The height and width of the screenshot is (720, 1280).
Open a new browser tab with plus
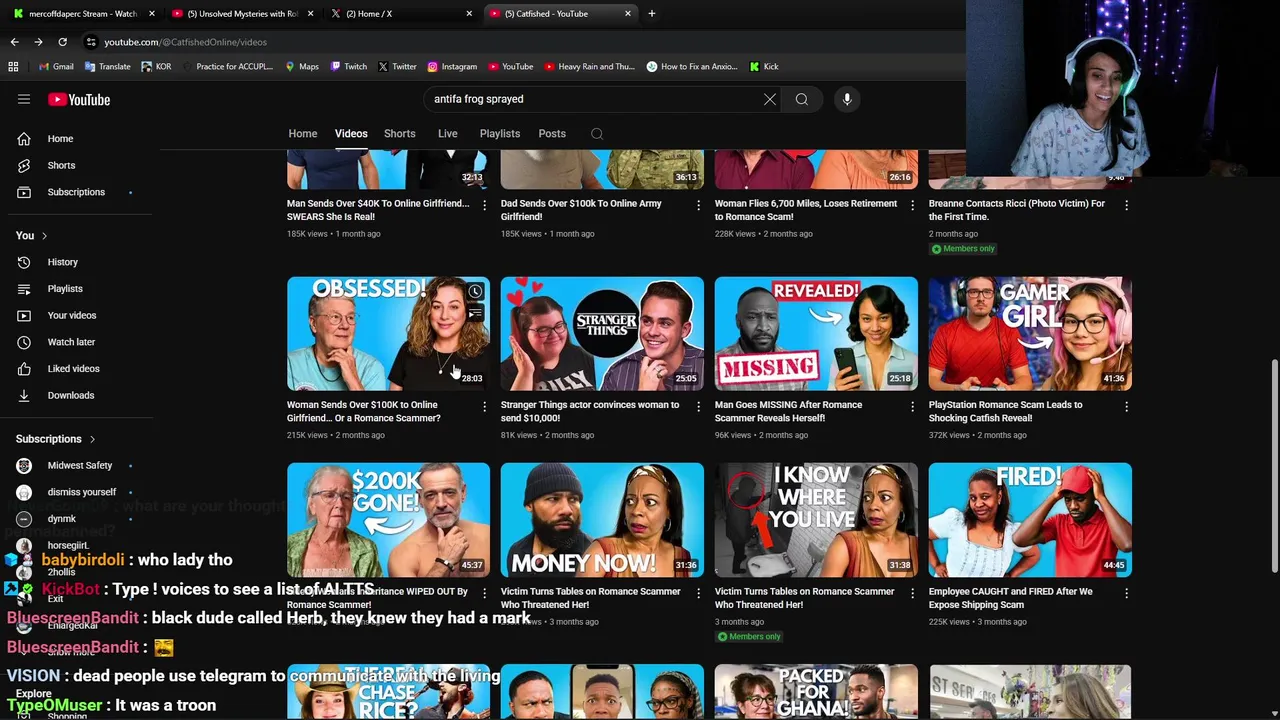[651, 13]
